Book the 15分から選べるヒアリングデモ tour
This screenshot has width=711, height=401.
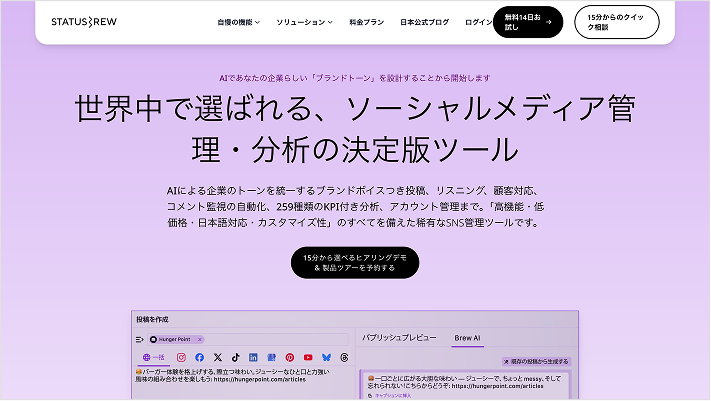click(x=355, y=263)
